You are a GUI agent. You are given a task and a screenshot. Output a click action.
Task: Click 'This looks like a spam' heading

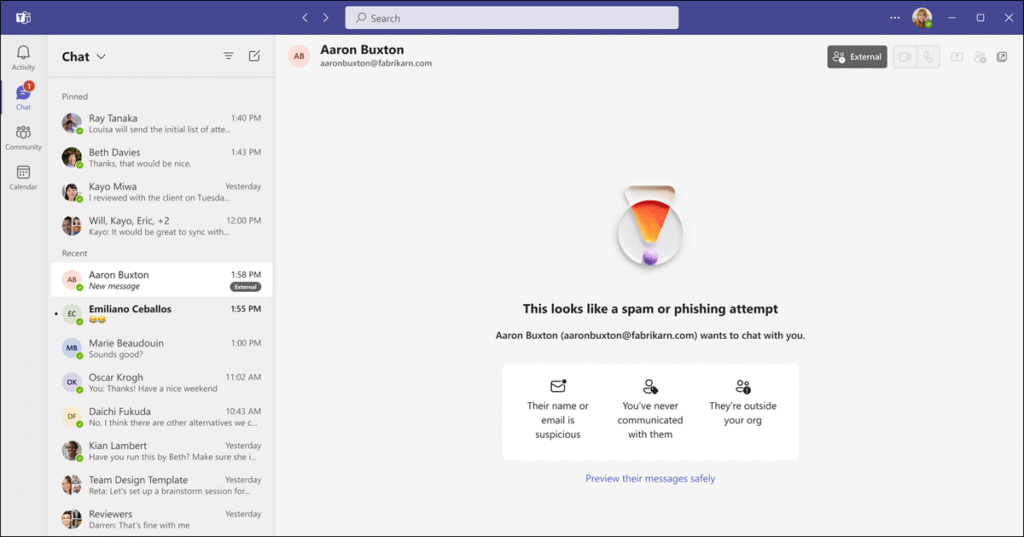click(x=650, y=308)
